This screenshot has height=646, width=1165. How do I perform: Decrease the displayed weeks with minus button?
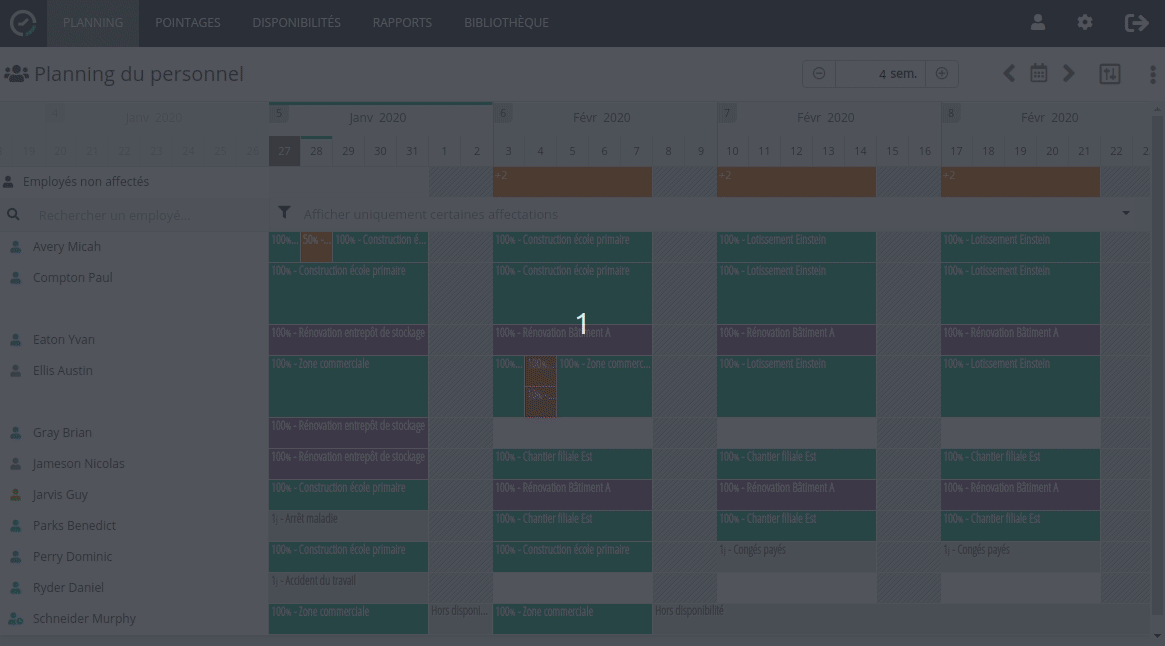pos(819,73)
